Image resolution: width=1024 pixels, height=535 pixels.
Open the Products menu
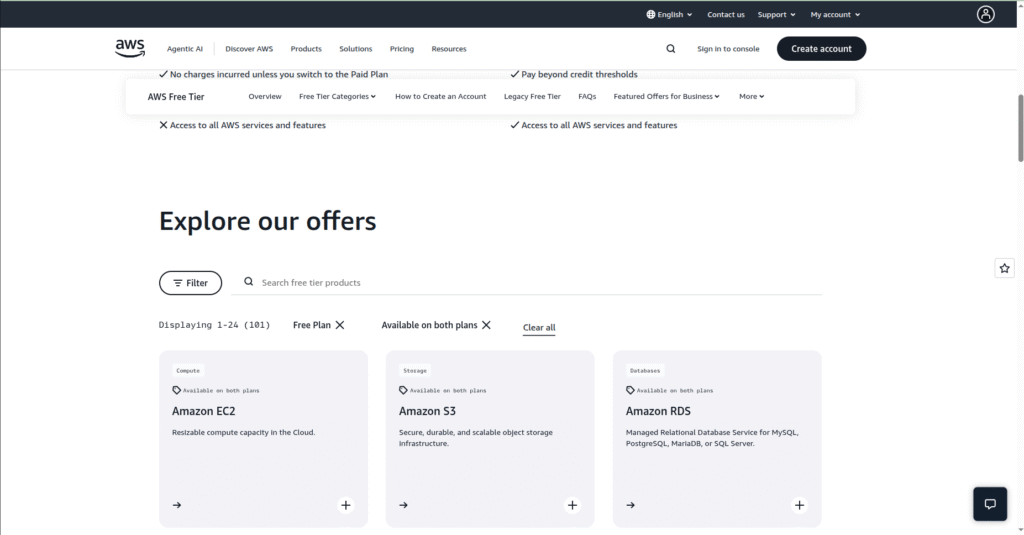coord(306,48)
